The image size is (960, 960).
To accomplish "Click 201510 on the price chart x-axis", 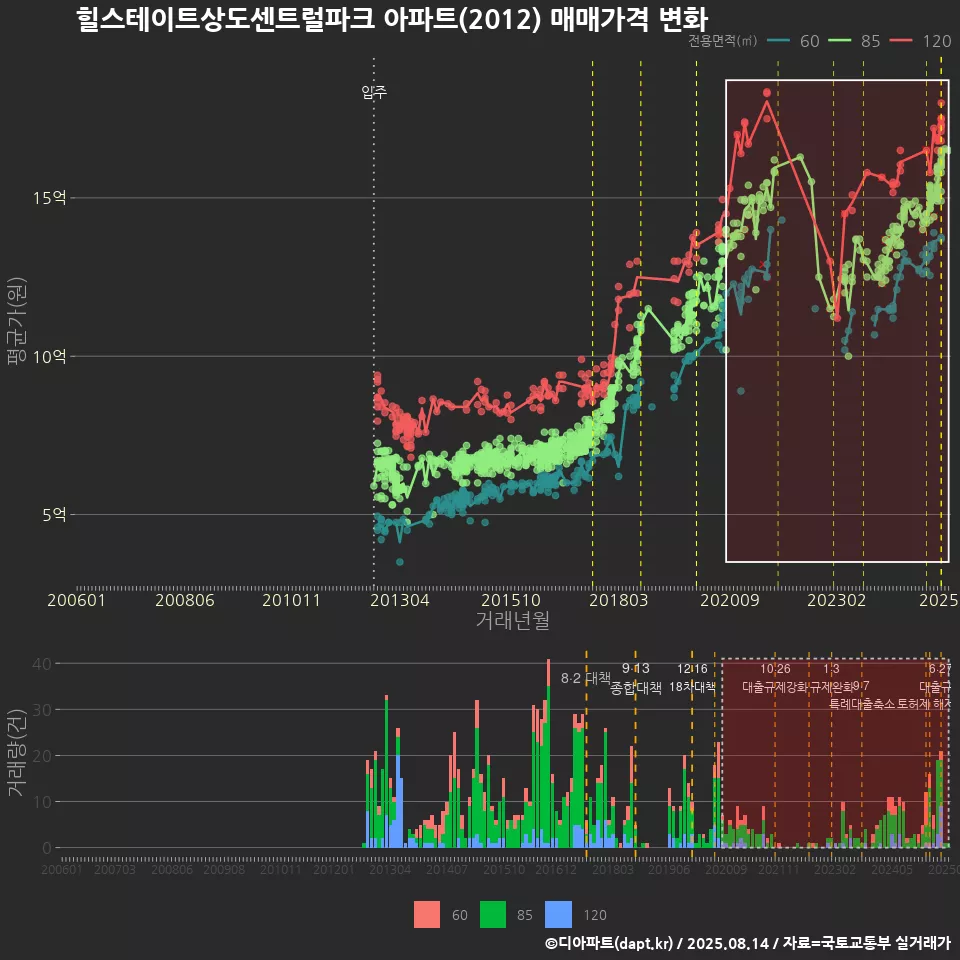I will (511, 600).
